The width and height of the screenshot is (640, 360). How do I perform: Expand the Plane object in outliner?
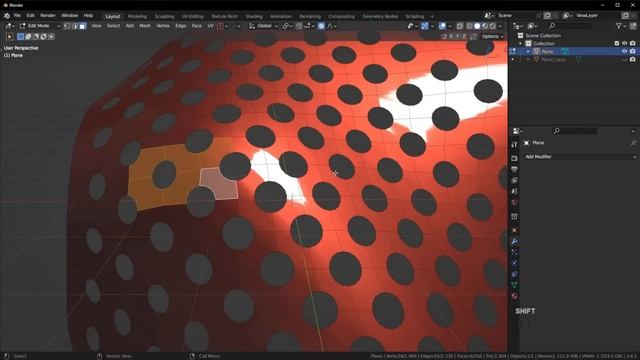(528, 51)
